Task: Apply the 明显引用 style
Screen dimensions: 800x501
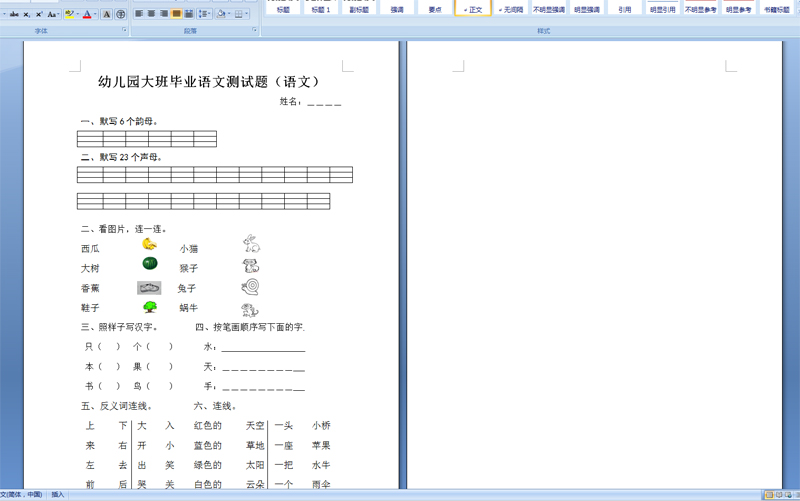Action: coord(663,8)
